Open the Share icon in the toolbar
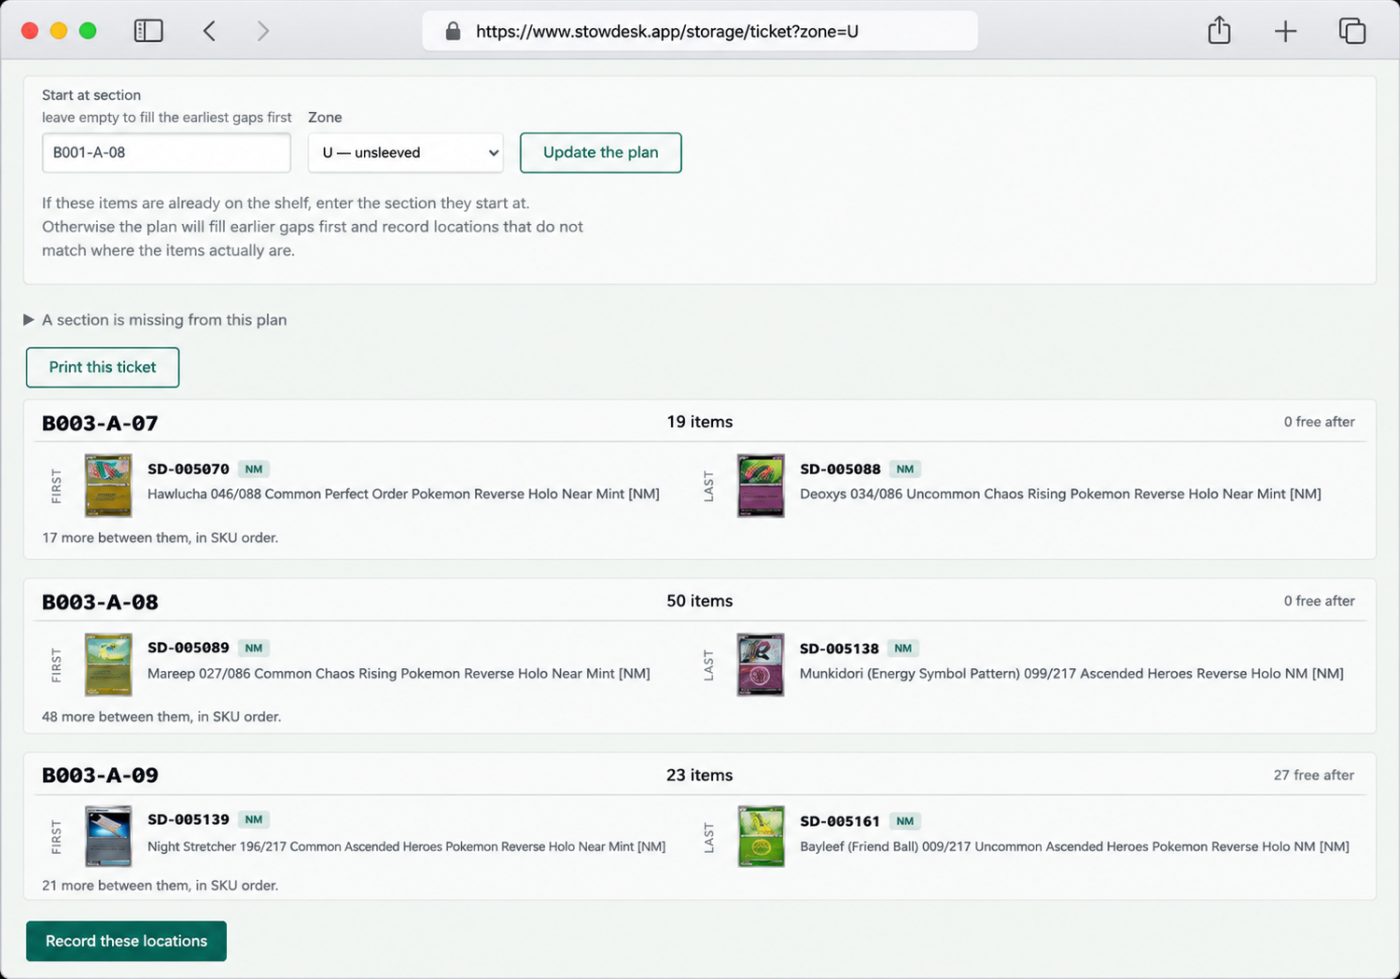The image size is (1400, 979). (x=1219, y=30)
